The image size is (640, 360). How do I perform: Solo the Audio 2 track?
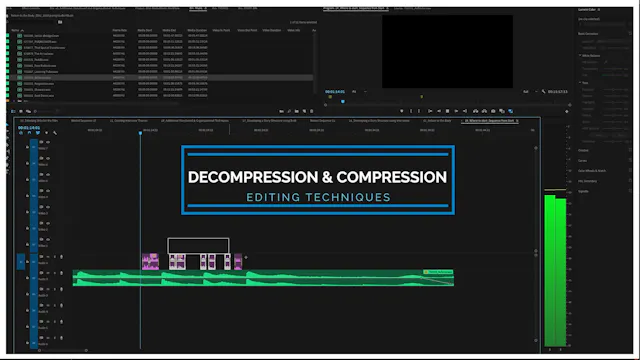point(55,273)
